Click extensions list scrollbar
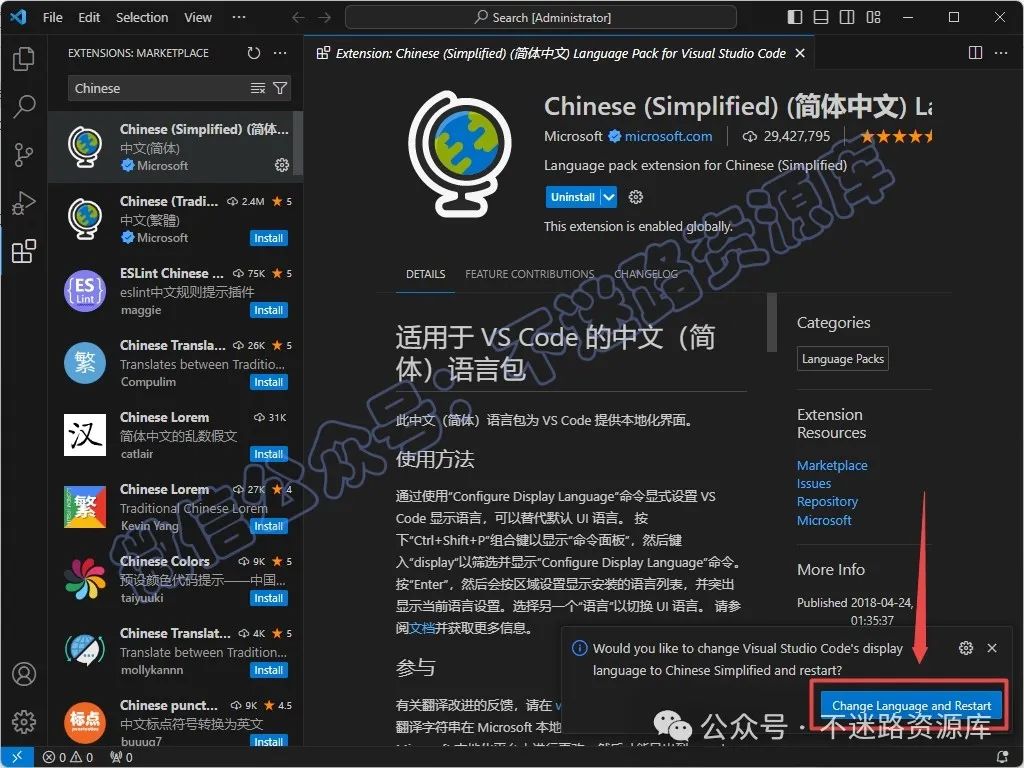This screenshot has height=768, width=1024. (298, 144)
